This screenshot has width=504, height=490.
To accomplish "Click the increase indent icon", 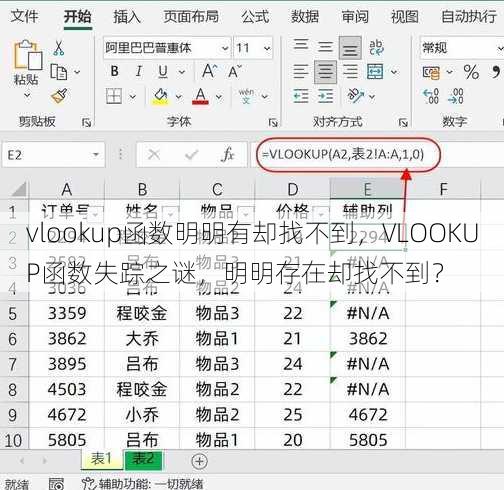I will (x=325, y=96).
